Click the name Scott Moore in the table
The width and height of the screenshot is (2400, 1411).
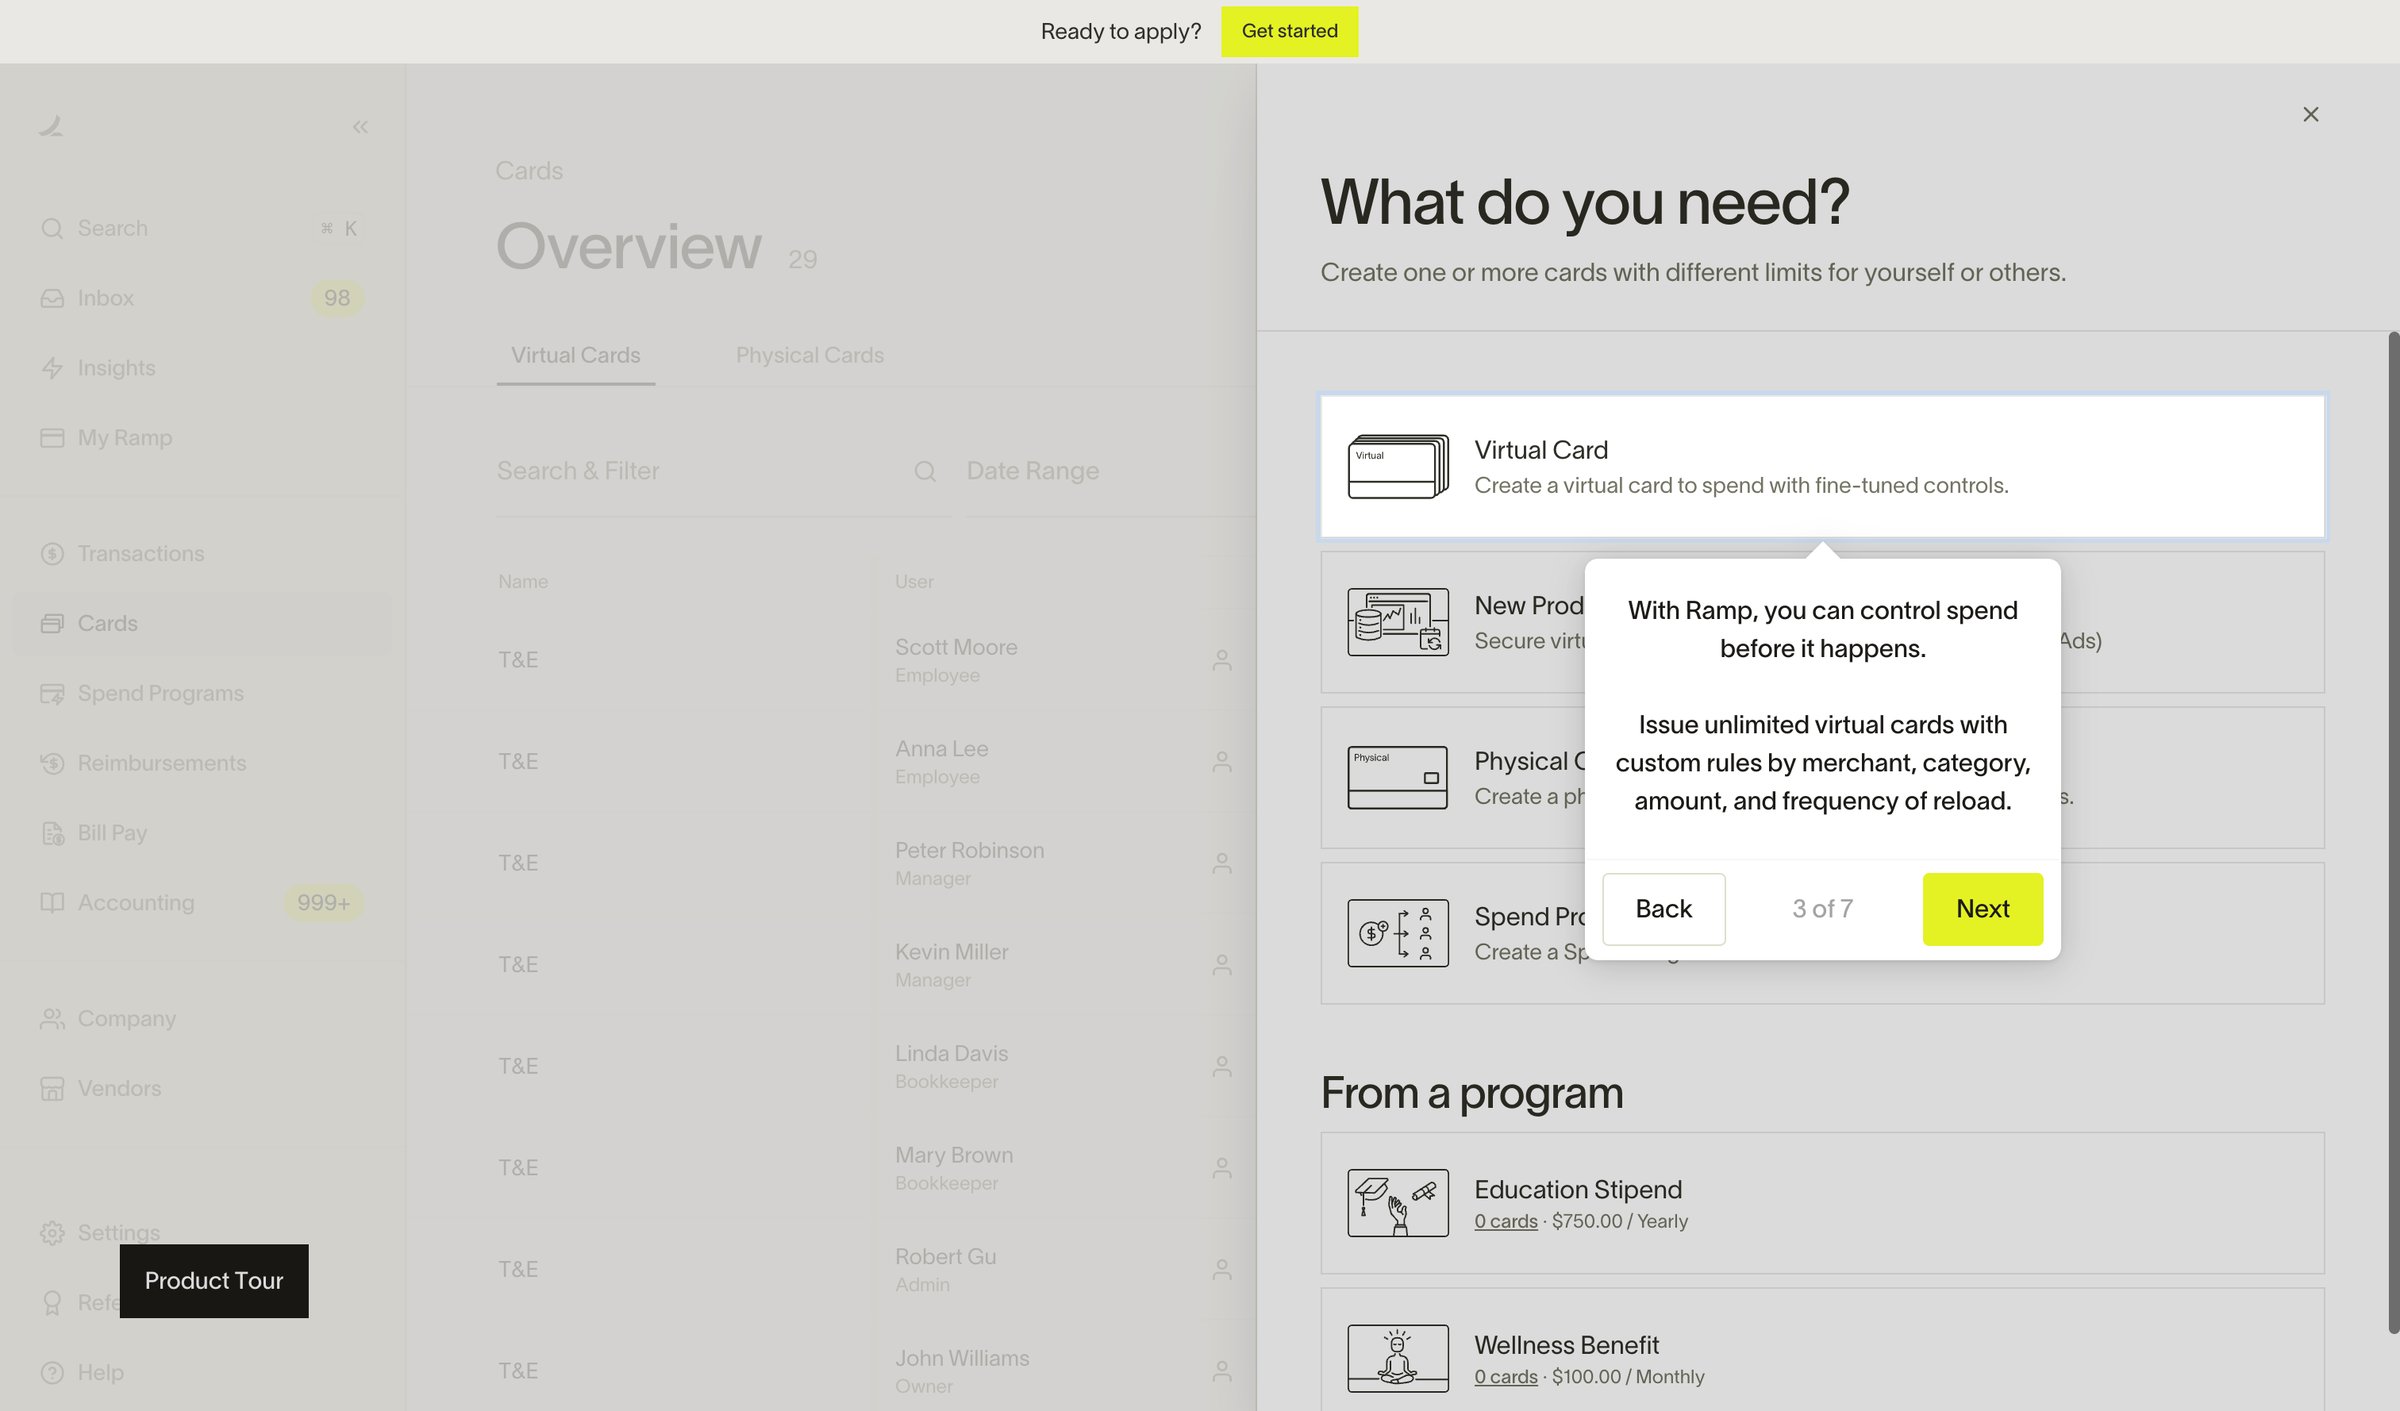pos(956,647)
